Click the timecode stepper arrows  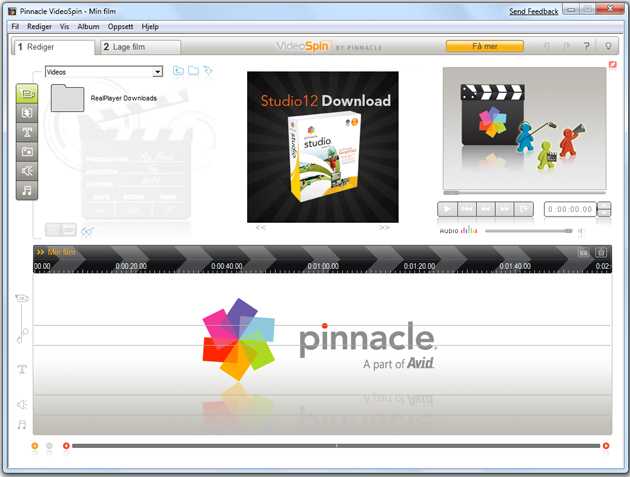pyautogui.click(x=604, y=209)
